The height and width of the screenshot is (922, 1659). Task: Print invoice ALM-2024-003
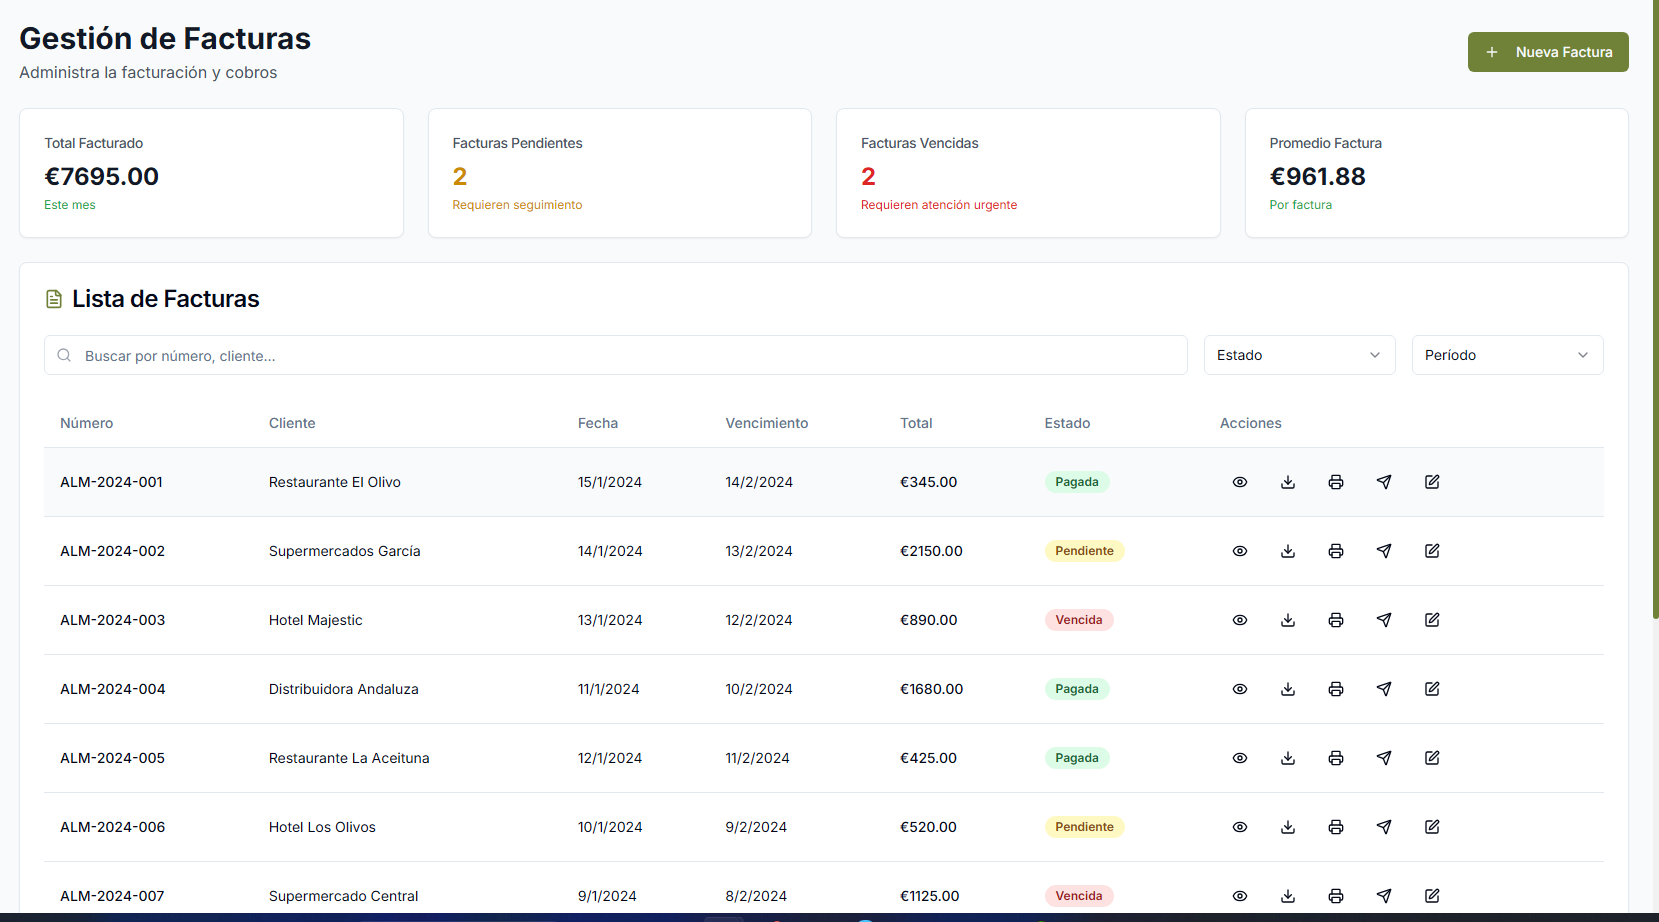tap(1335, 620)
